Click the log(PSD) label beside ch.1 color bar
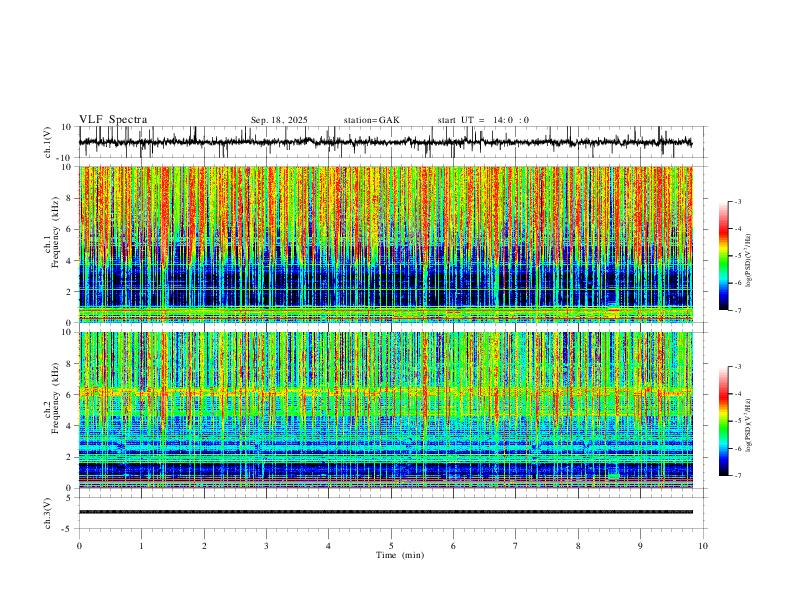Viewport: 792px width, 612px height. 749,261
